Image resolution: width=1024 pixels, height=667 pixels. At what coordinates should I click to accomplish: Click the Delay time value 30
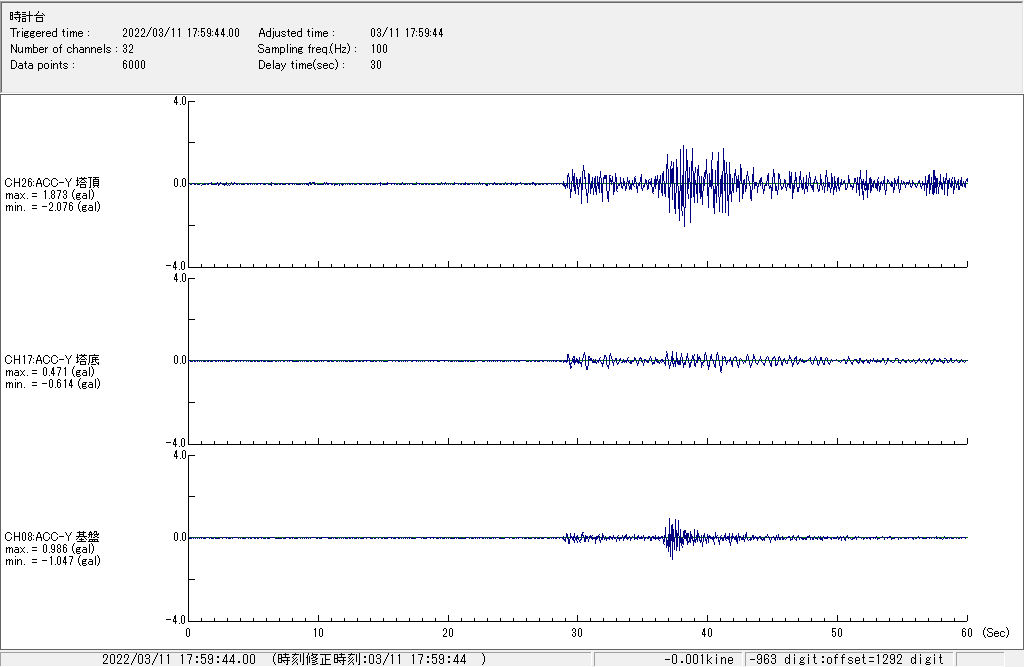[376, 65]
